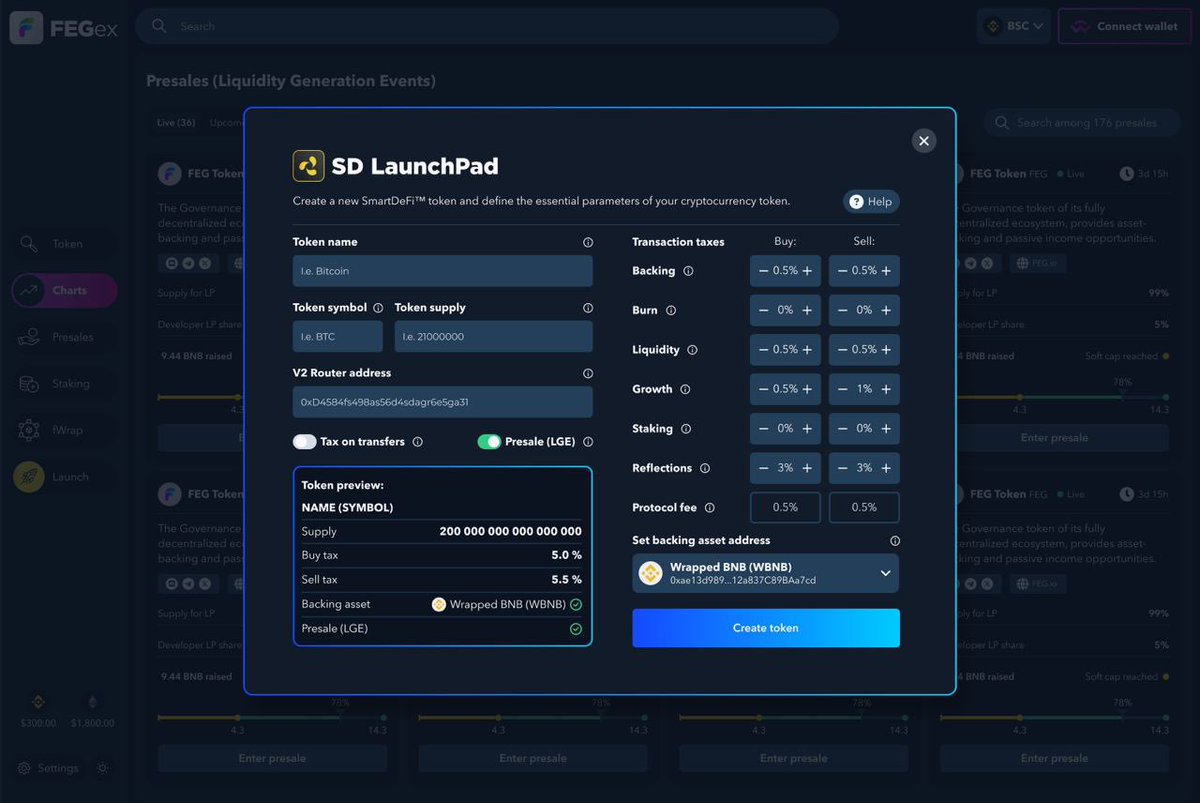Decrease Backing sell tax
This screenshot has width=1200, height=803.
coord(843,271)
